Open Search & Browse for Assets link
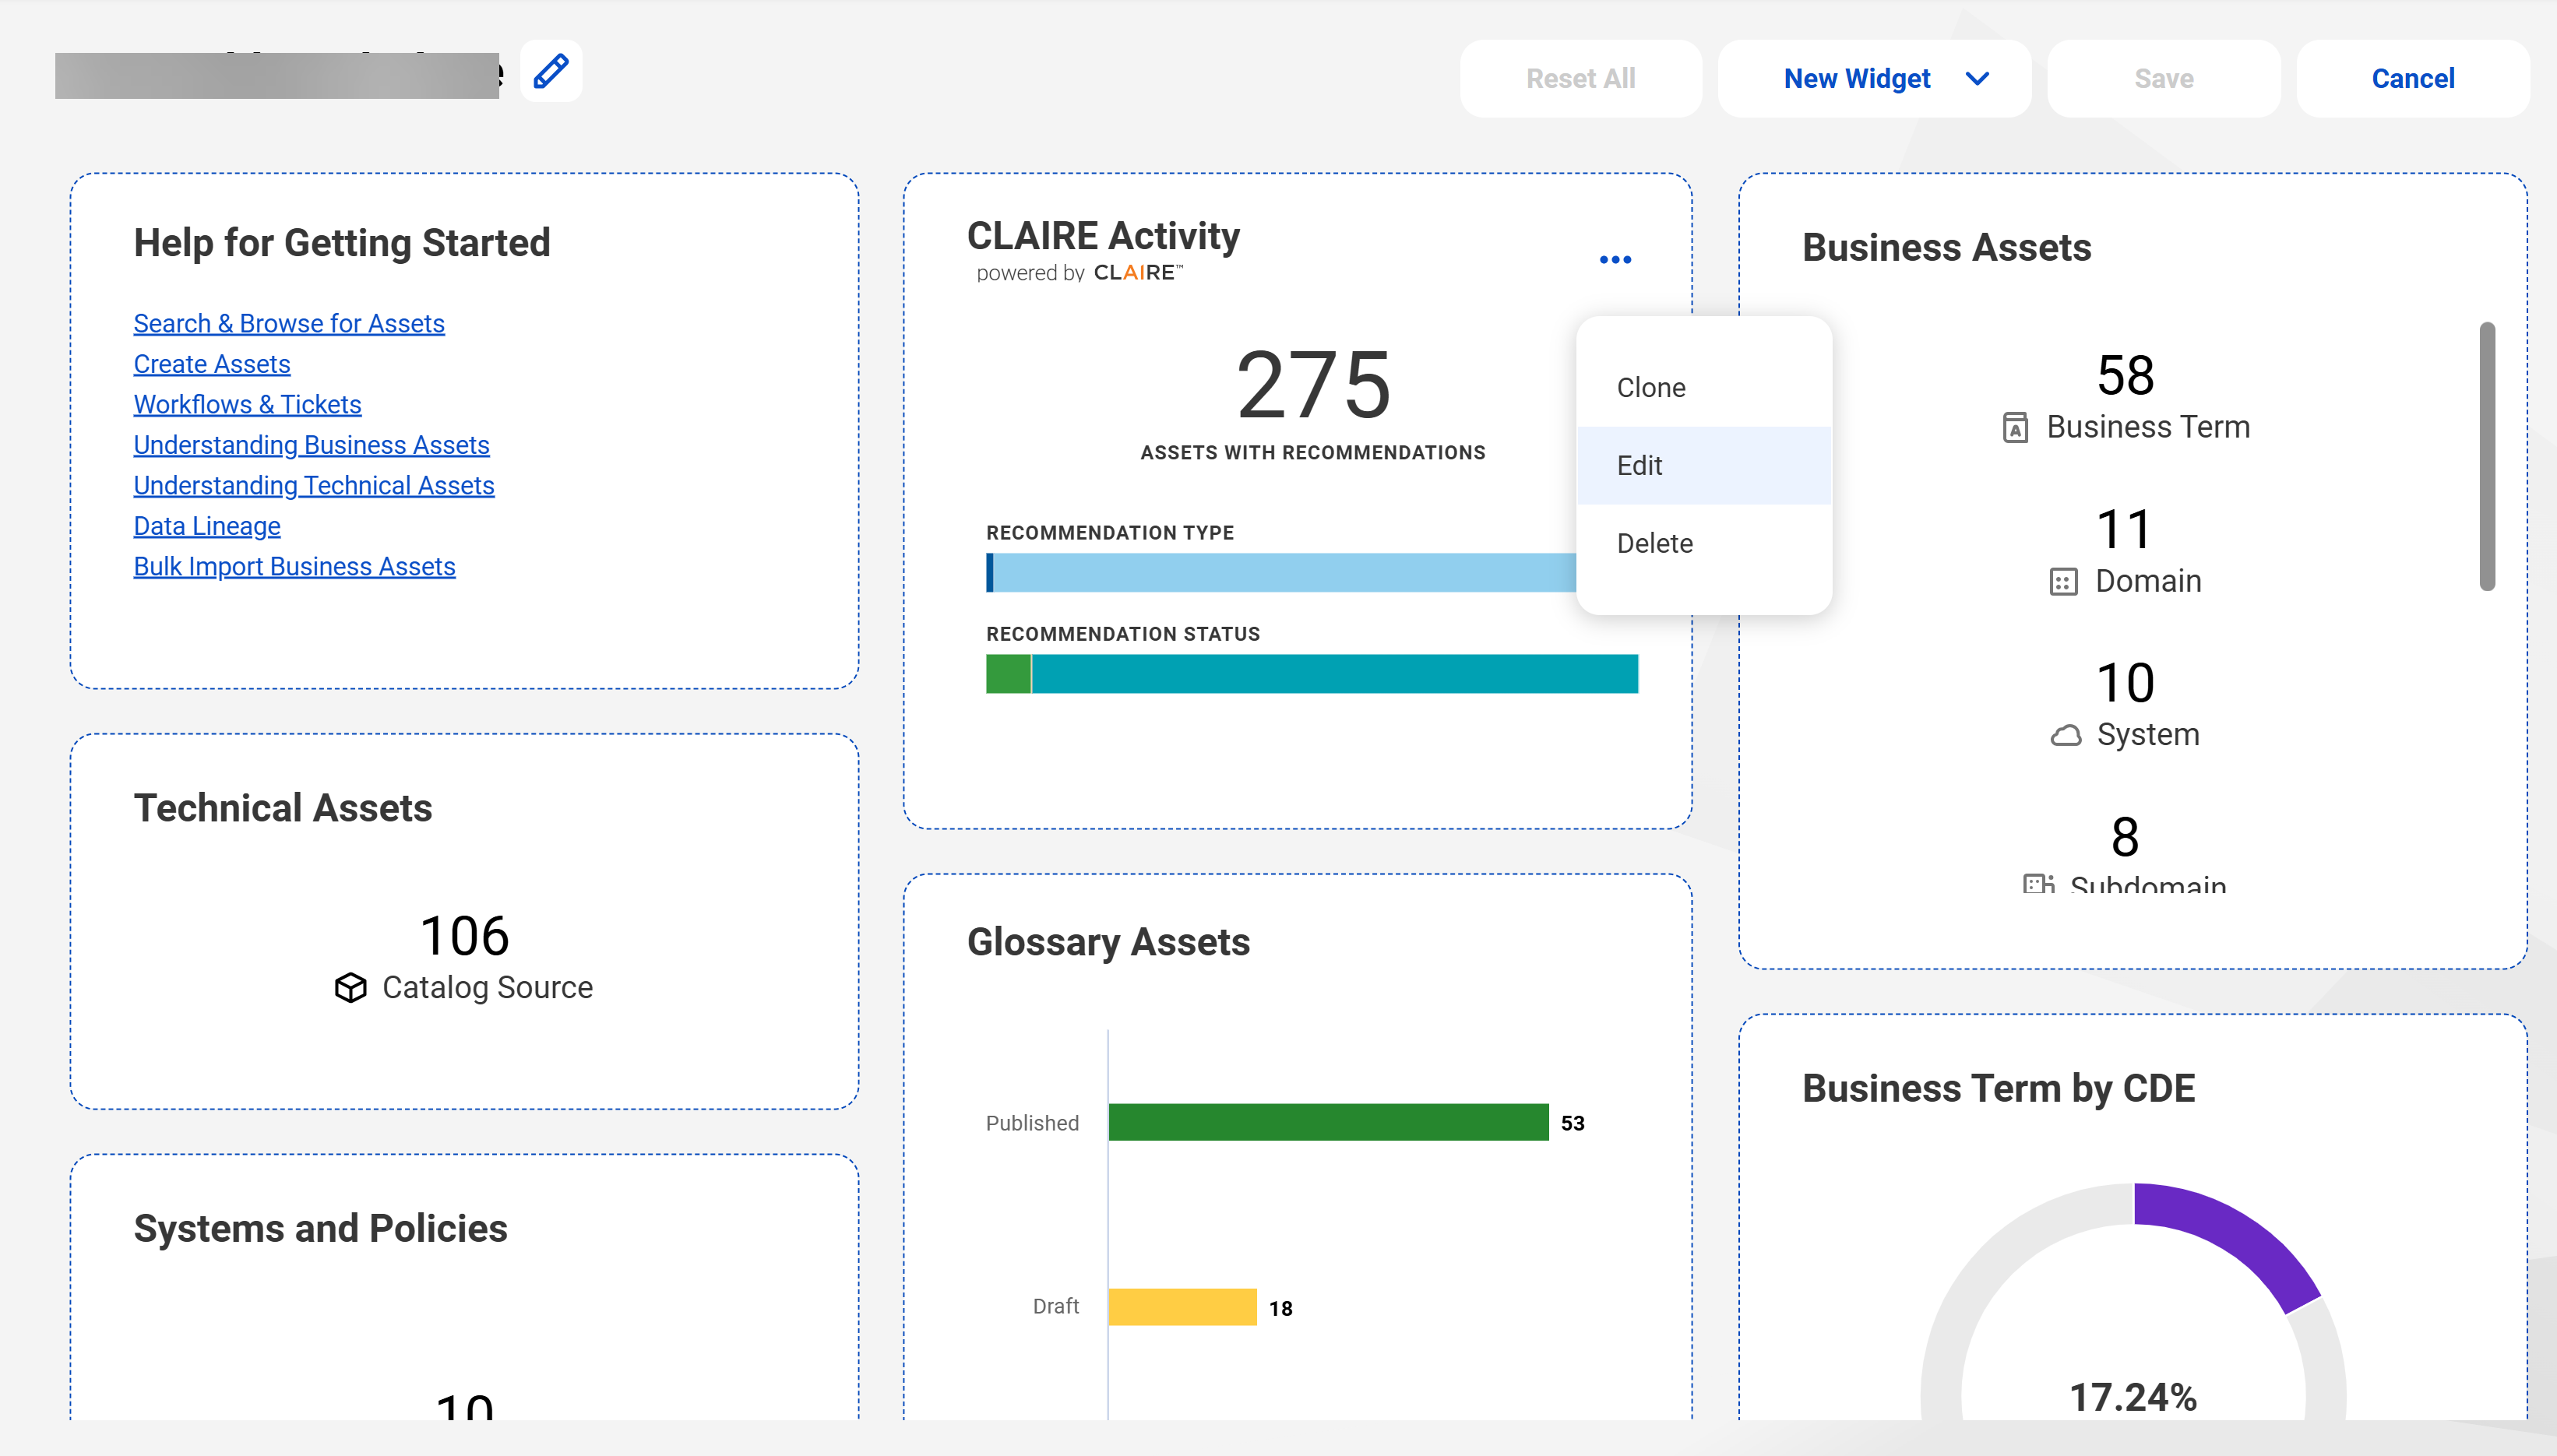Image resolution: width=2557 pixels, height=1456 pixels. click(289, 324)
